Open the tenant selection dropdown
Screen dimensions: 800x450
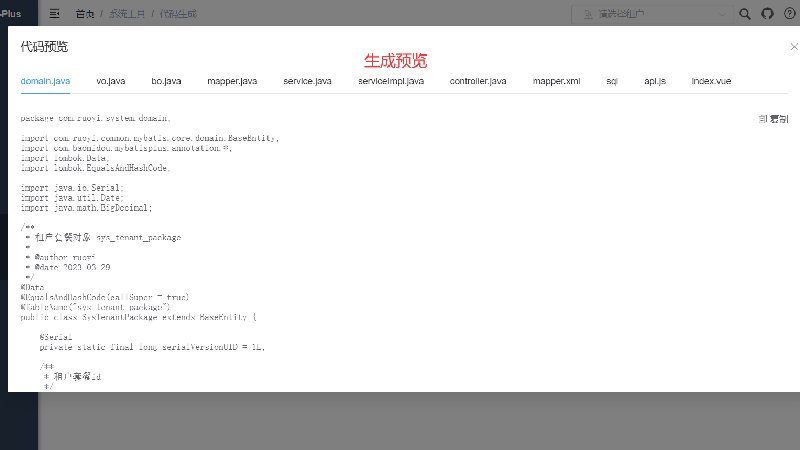click(653, 14)
